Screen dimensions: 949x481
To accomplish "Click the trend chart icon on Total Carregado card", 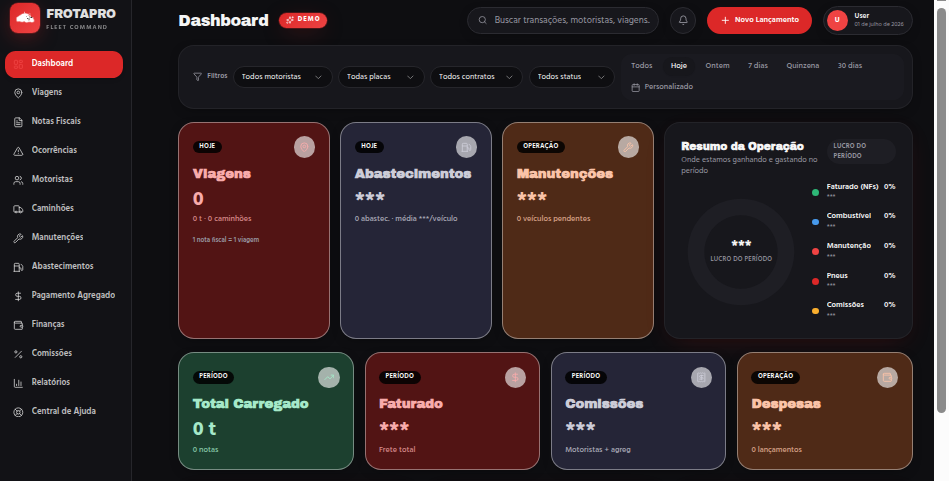I will point(329,378).
